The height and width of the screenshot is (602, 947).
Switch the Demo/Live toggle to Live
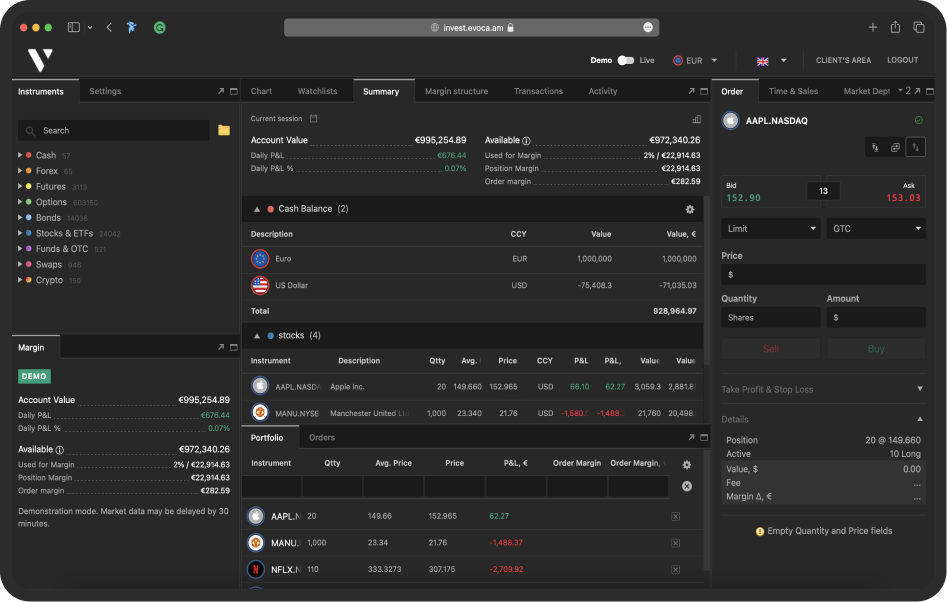625,61
